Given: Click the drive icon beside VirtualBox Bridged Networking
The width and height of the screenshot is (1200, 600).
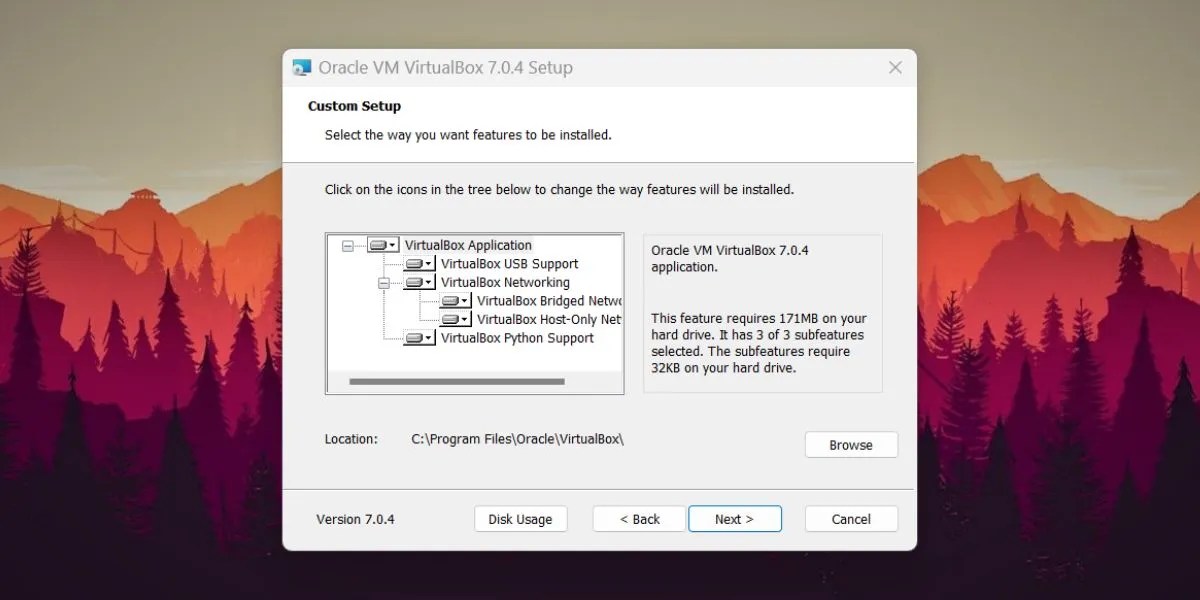Looking at the screenshot, I should click(450, 300).
